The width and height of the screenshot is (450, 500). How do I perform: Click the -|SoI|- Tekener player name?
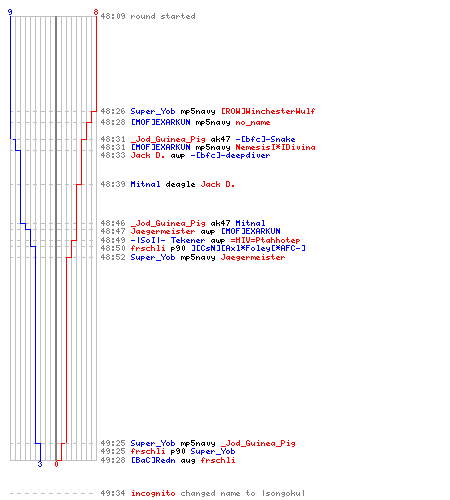coord(168,240)
